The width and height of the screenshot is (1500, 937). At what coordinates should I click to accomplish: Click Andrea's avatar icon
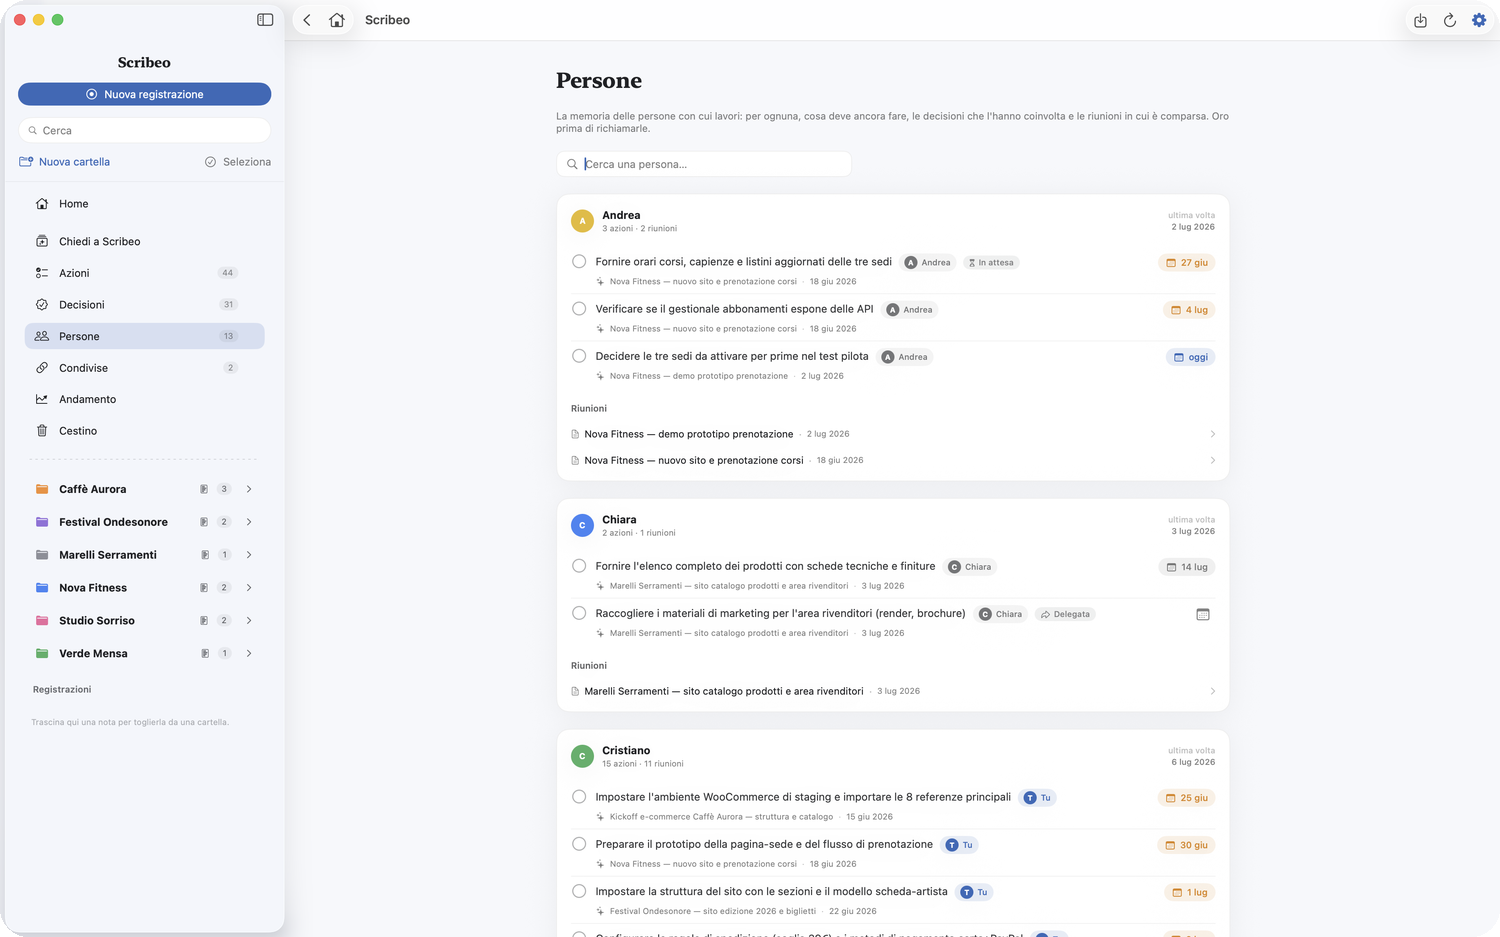pyautogui.click(x=582, y=221)
